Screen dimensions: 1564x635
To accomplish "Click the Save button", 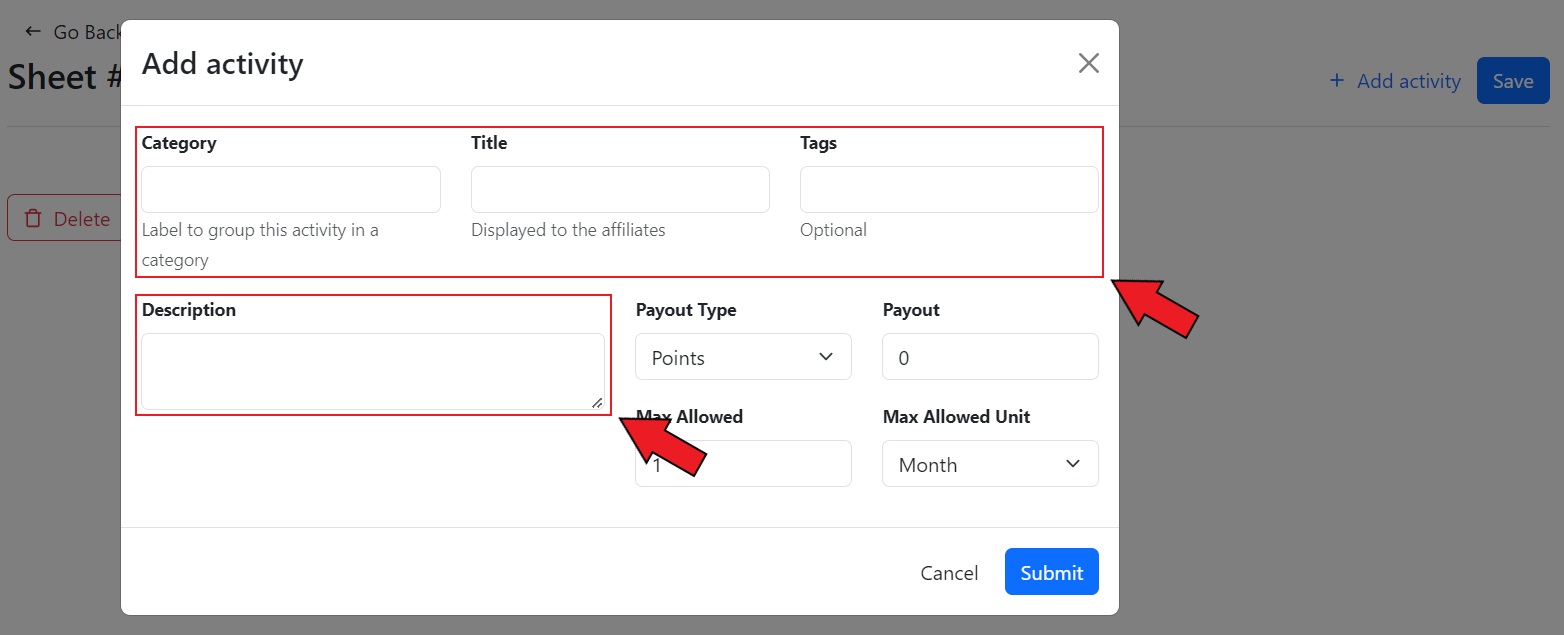I will [x=1512, y=81].
